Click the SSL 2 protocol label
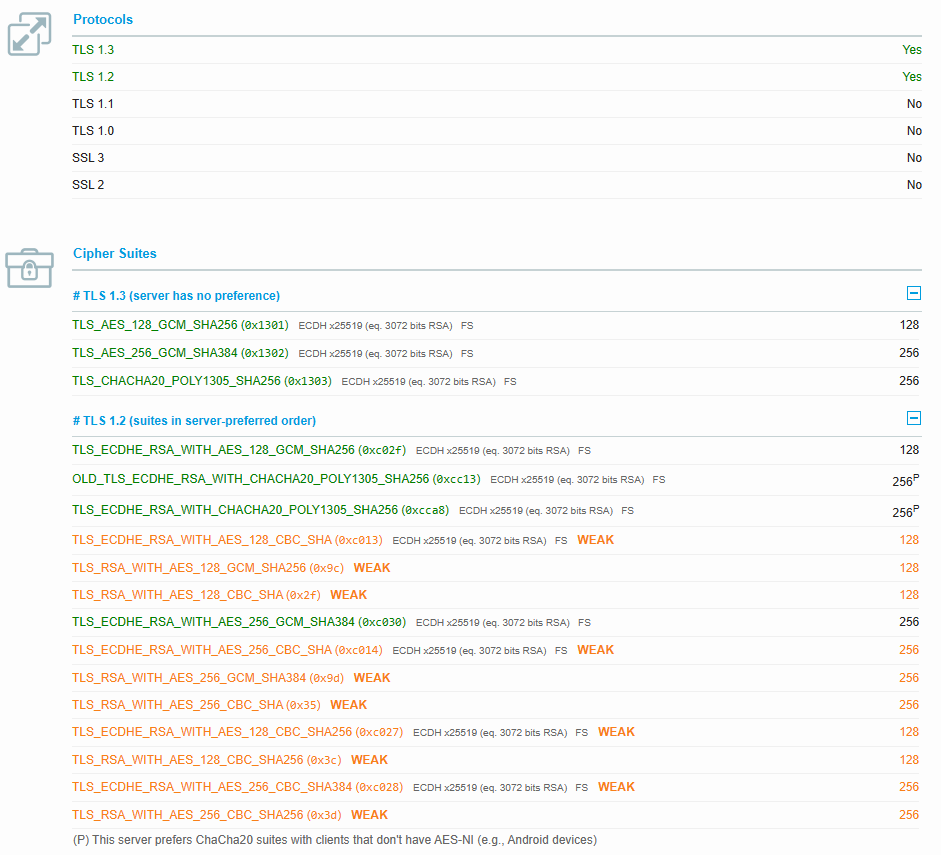The height and width of the screenshot is (855, 941). pyautogui.click(x=87, y=184)
